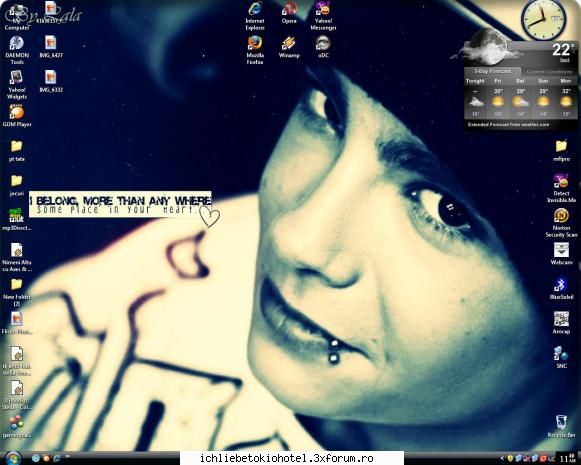The height and width of the screenshot is (465, 581).
Task: Click the analog clock widget
Action: point(544,19)
